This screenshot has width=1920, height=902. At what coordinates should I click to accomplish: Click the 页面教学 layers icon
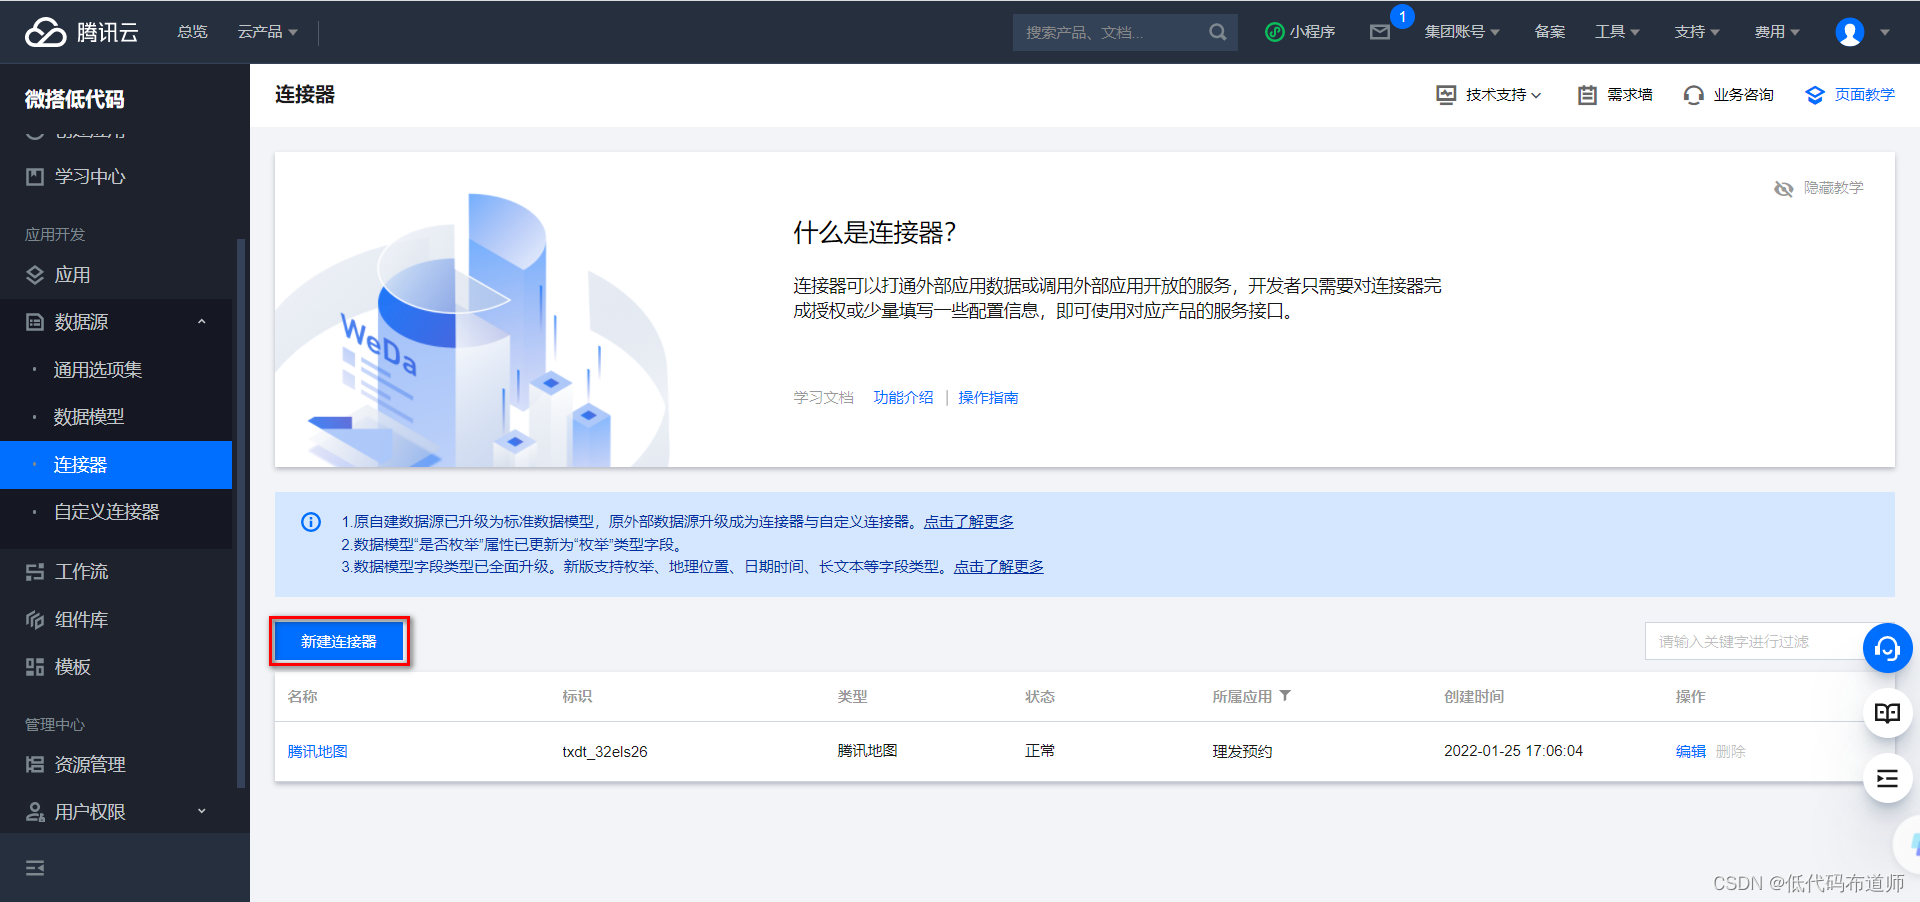(1815, 95)
